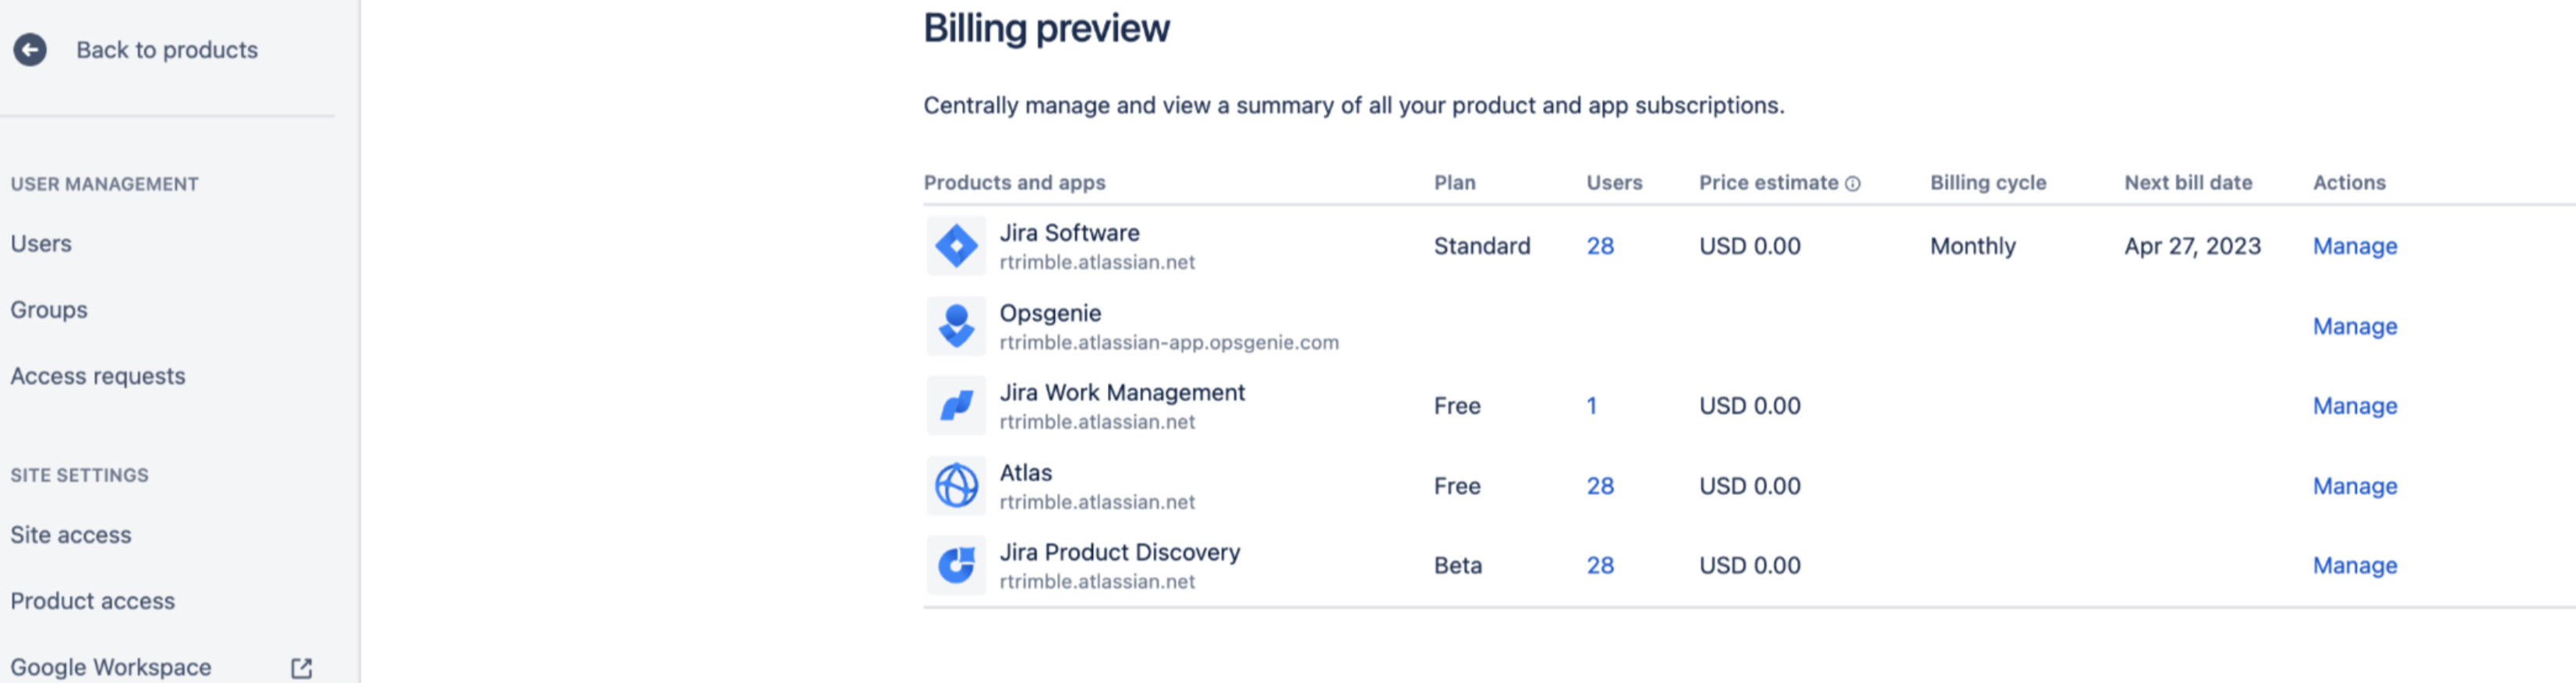Open Atlas's 28 users link
2576x683 pixels.
[1600, 486]
